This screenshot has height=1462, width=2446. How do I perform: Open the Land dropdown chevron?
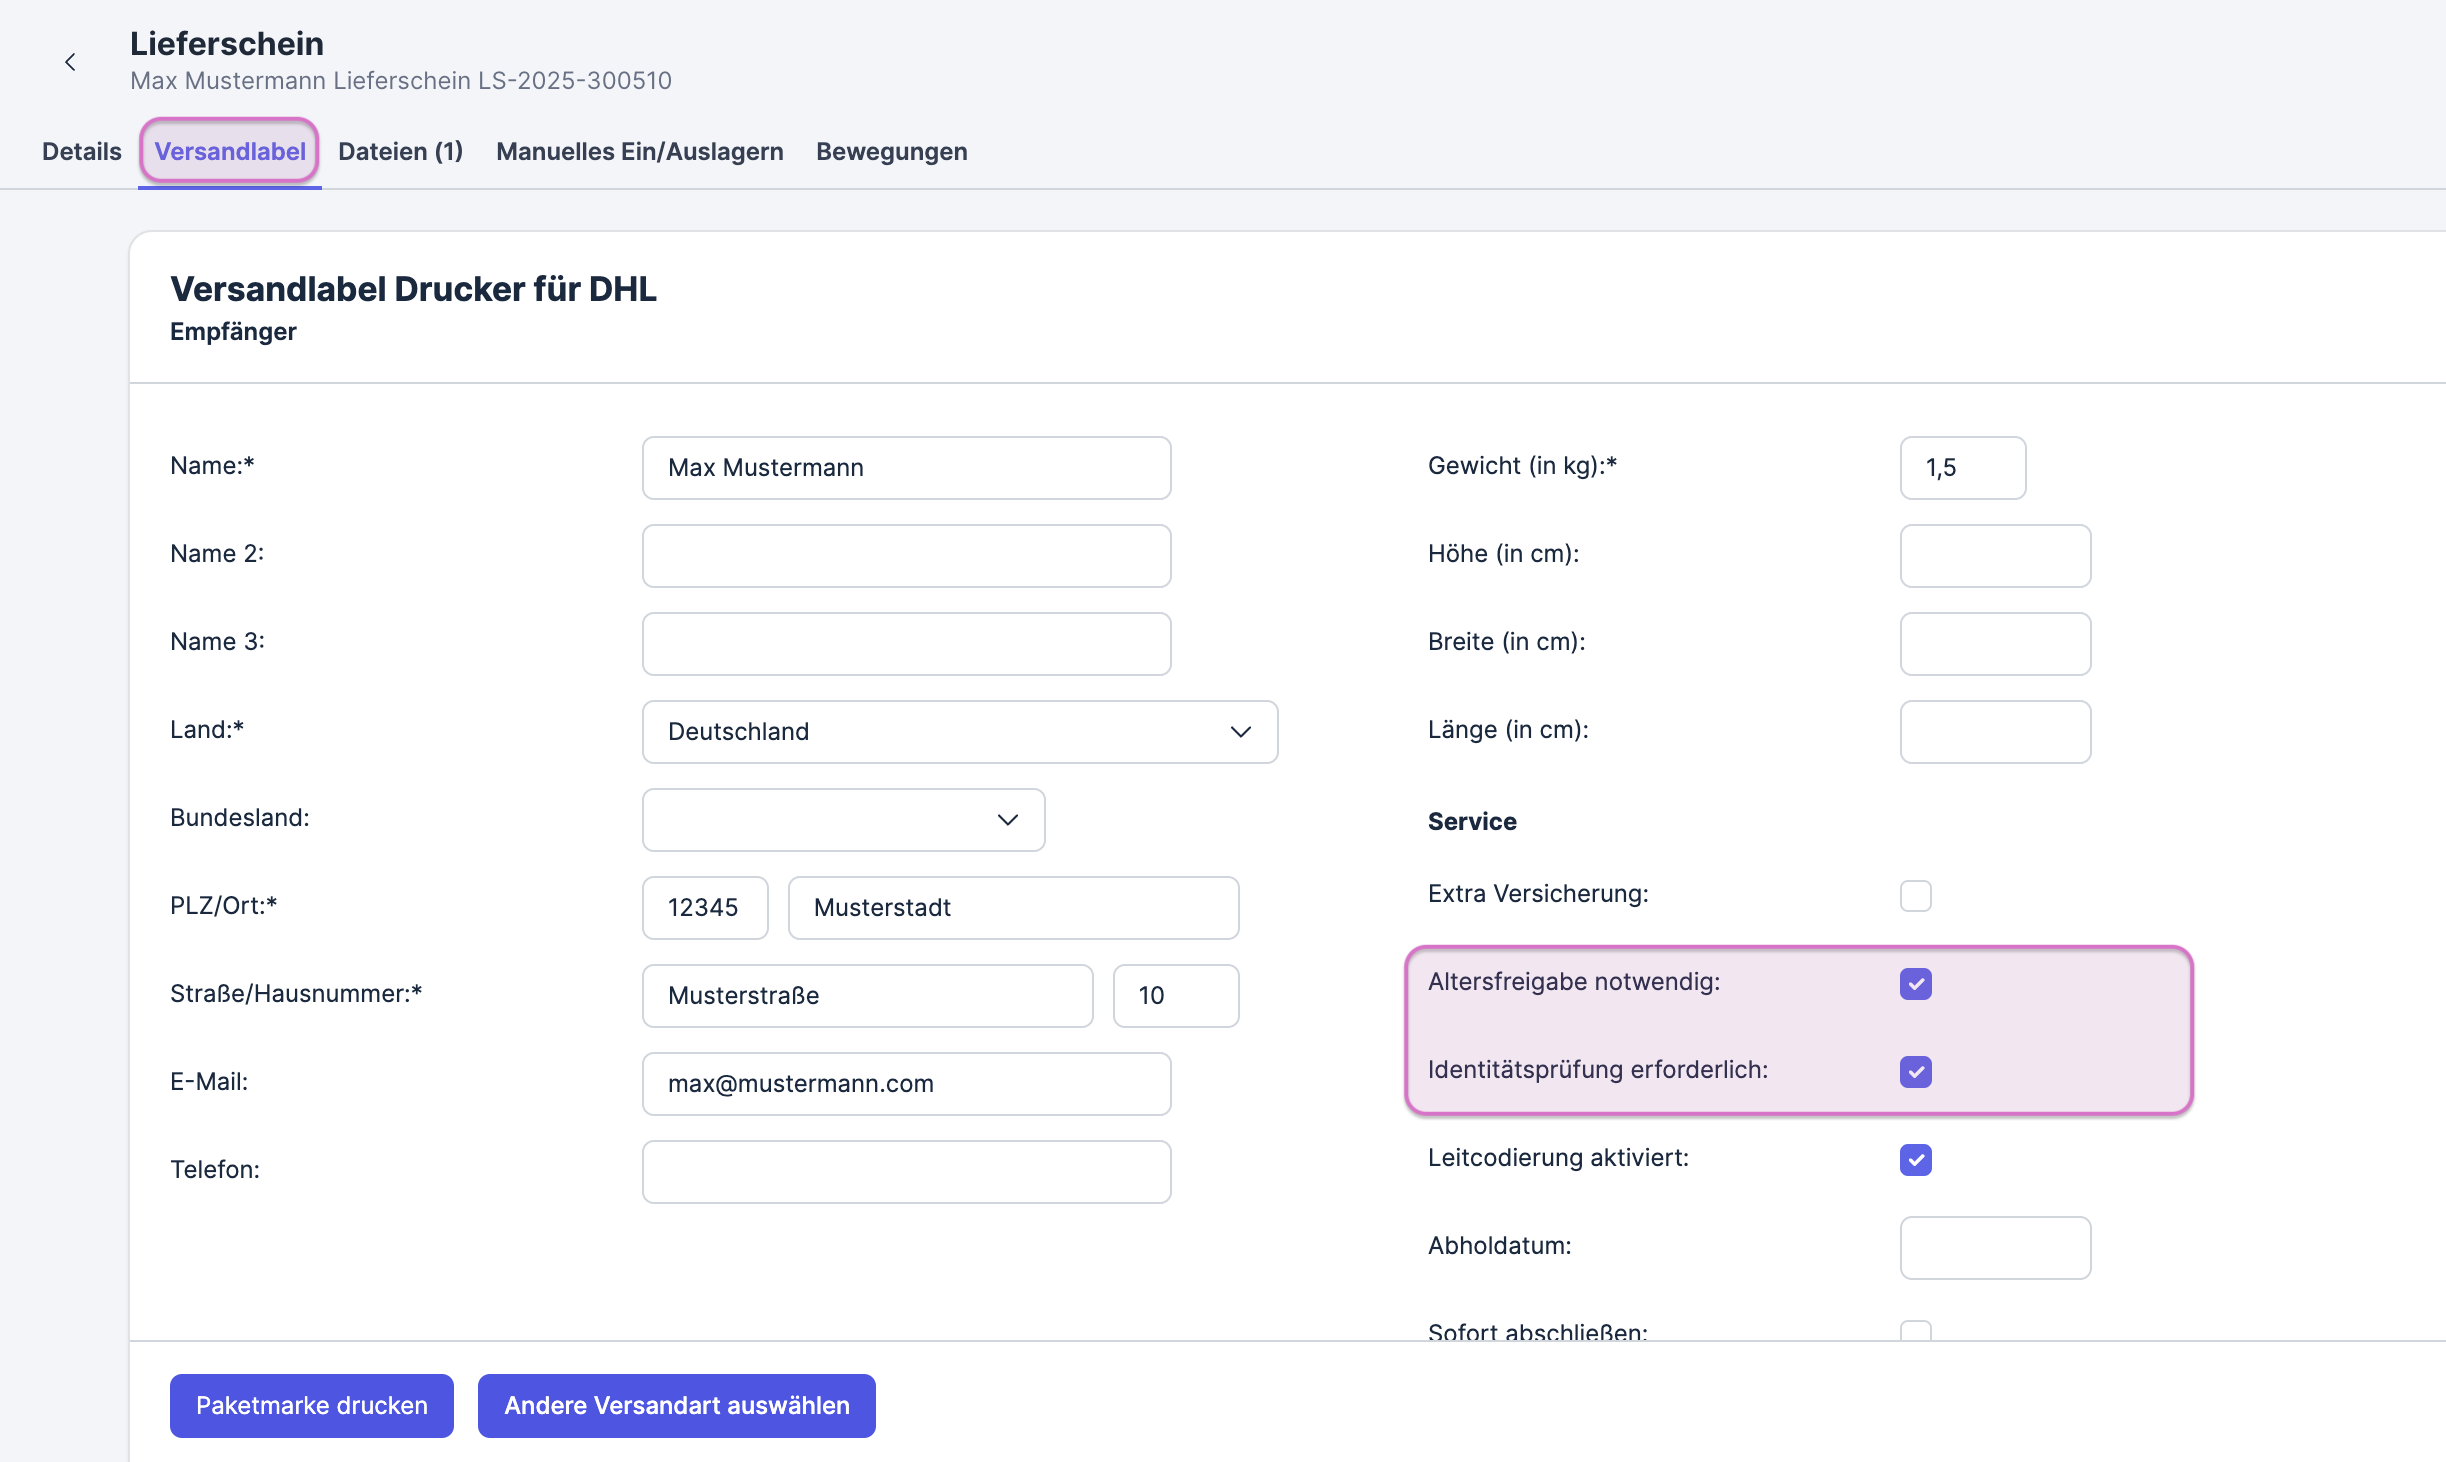(1240, 732)
